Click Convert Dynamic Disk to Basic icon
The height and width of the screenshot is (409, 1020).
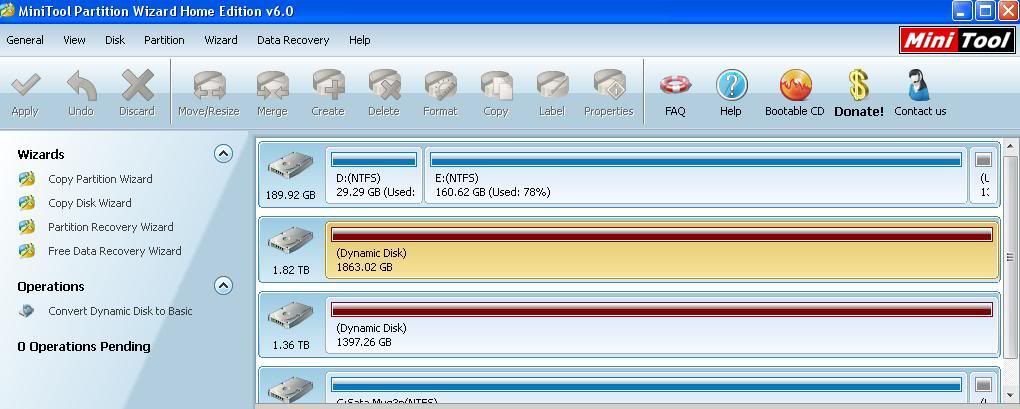27,311
